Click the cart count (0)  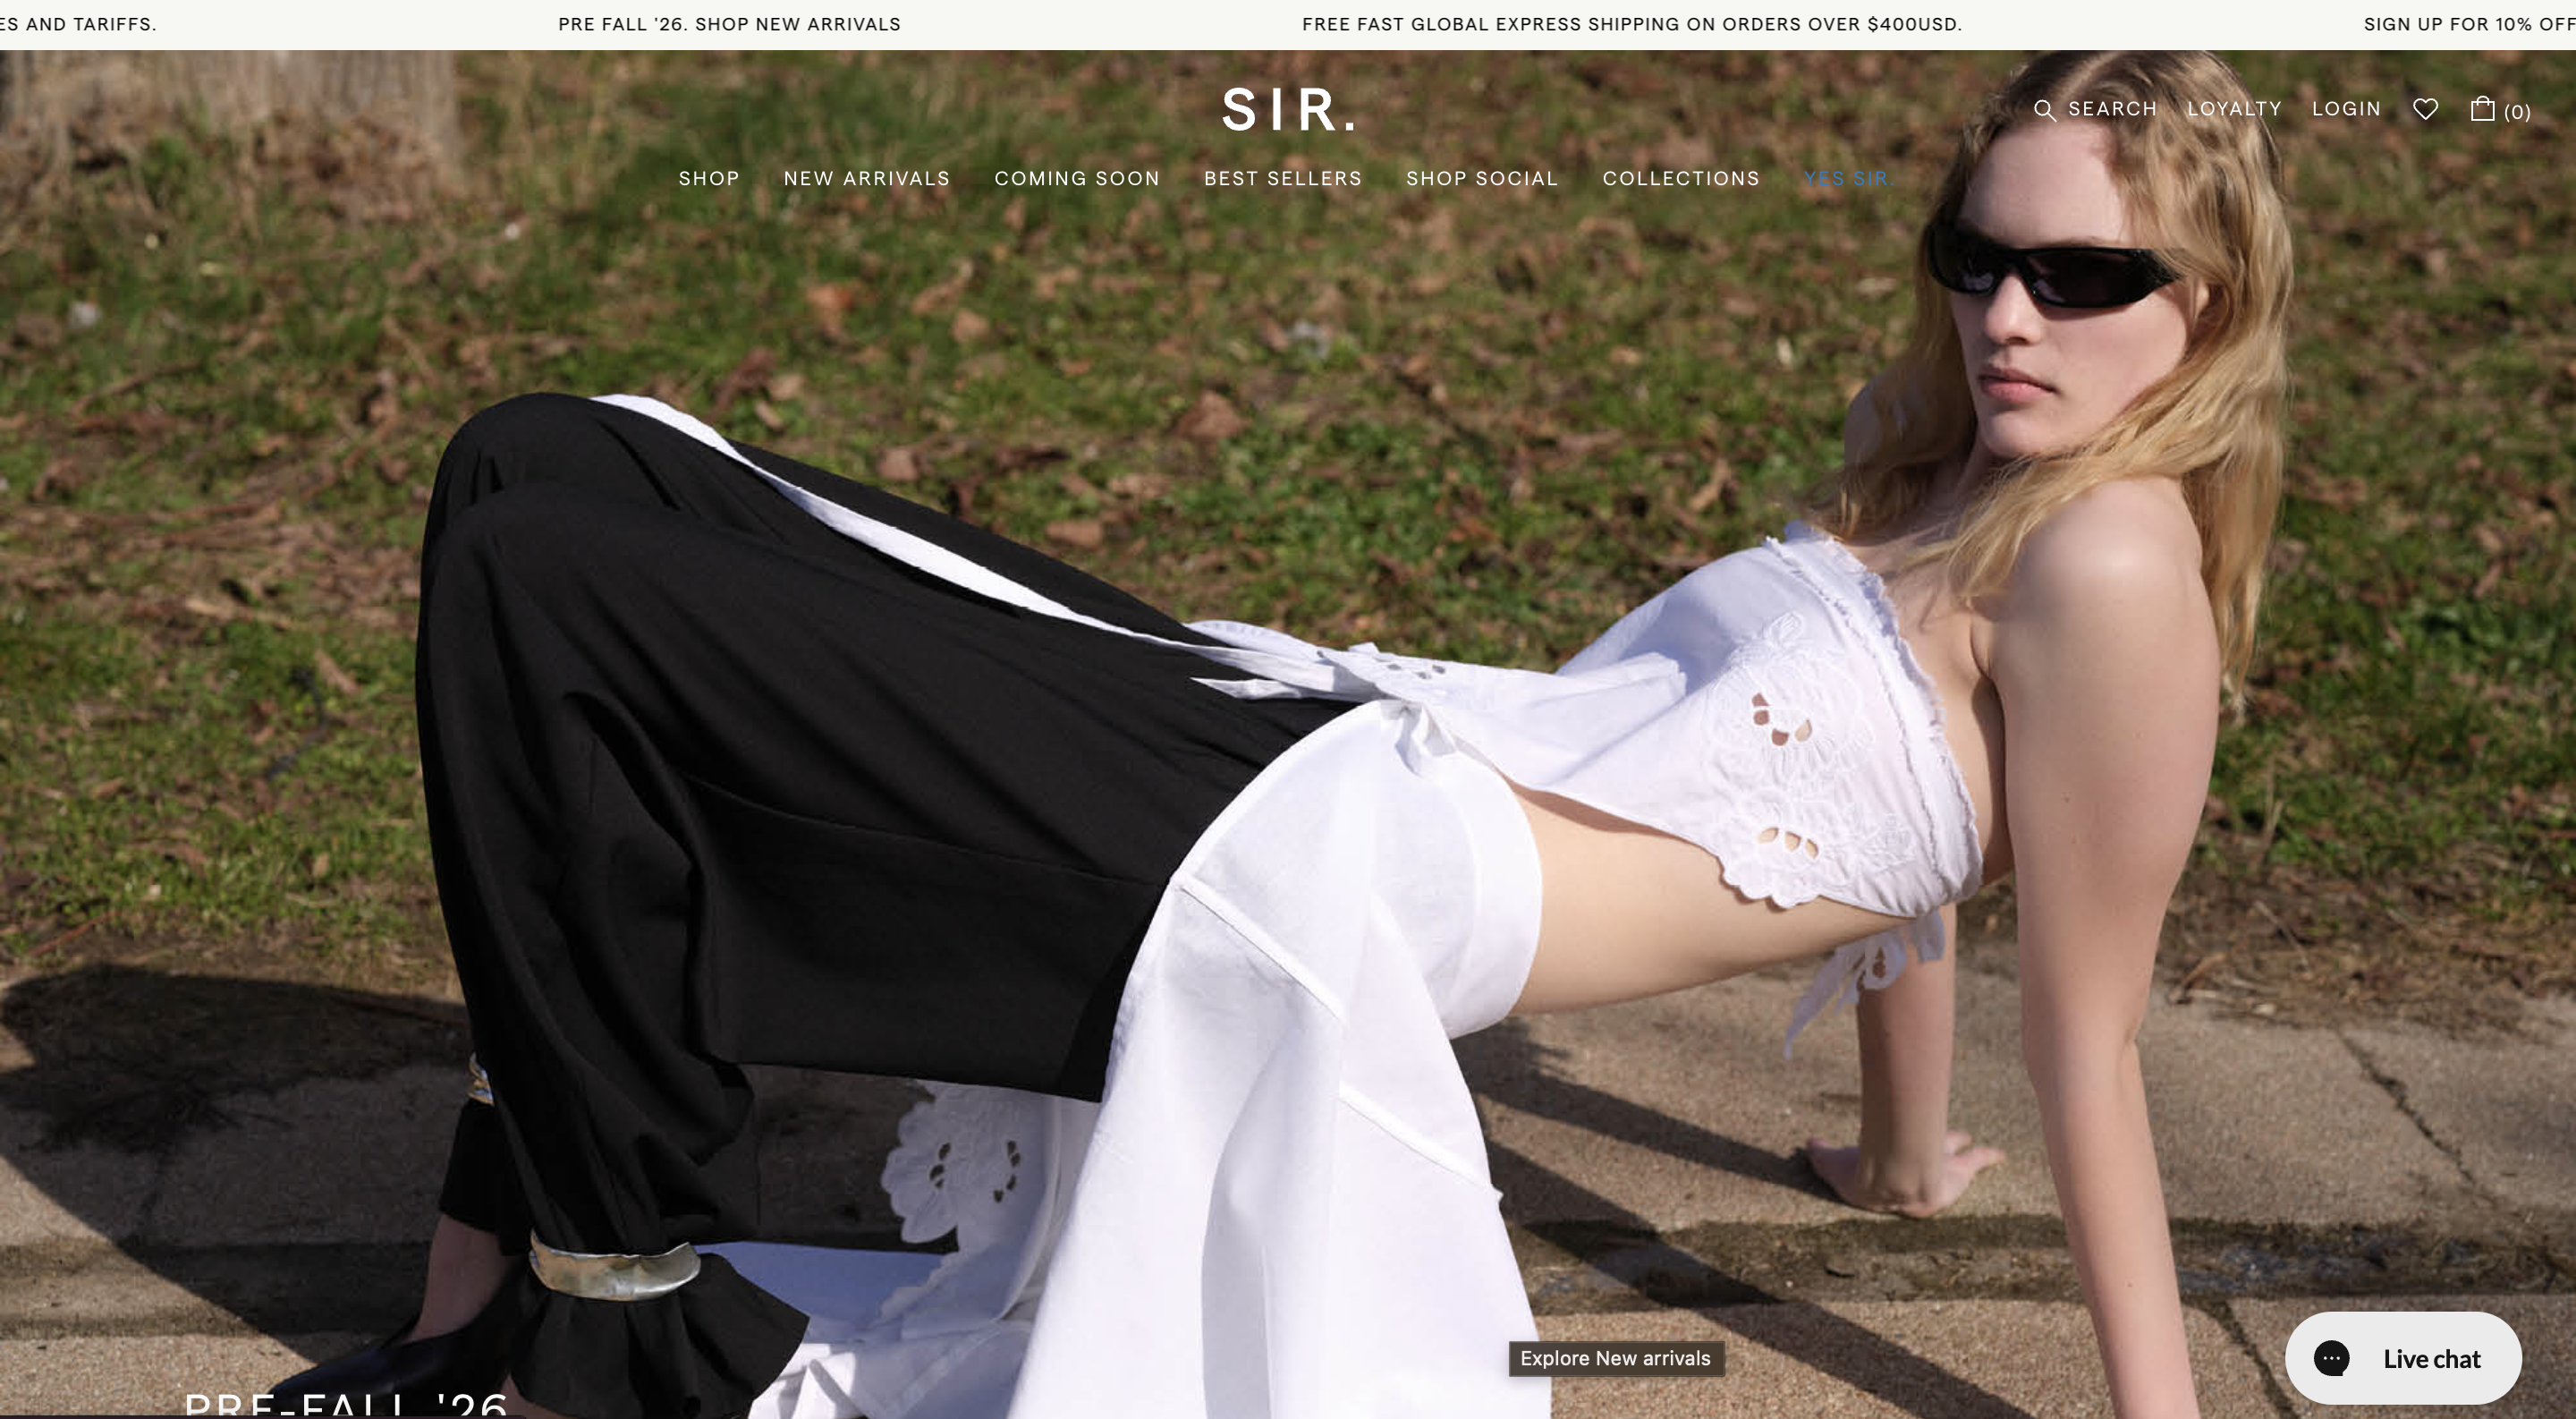[x=2516, y=112]
